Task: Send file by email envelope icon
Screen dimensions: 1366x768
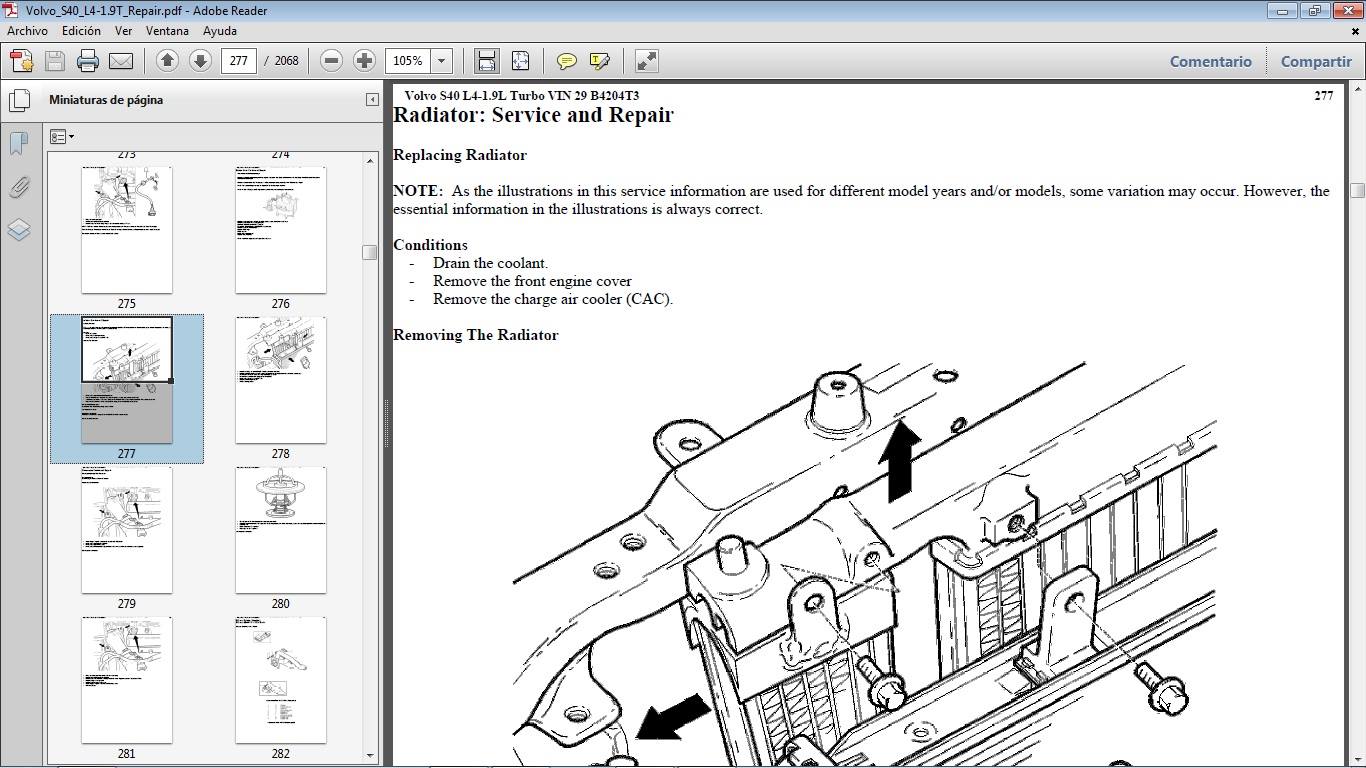Action: pos(121,61)
